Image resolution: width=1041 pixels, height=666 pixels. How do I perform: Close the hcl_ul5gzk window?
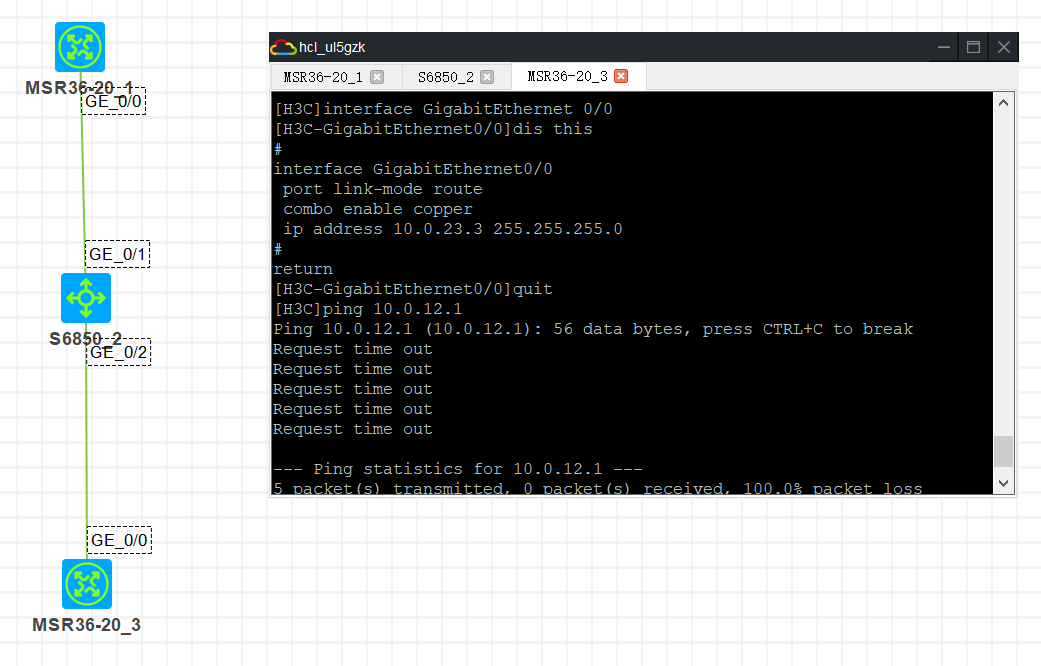click(1004, 48)
